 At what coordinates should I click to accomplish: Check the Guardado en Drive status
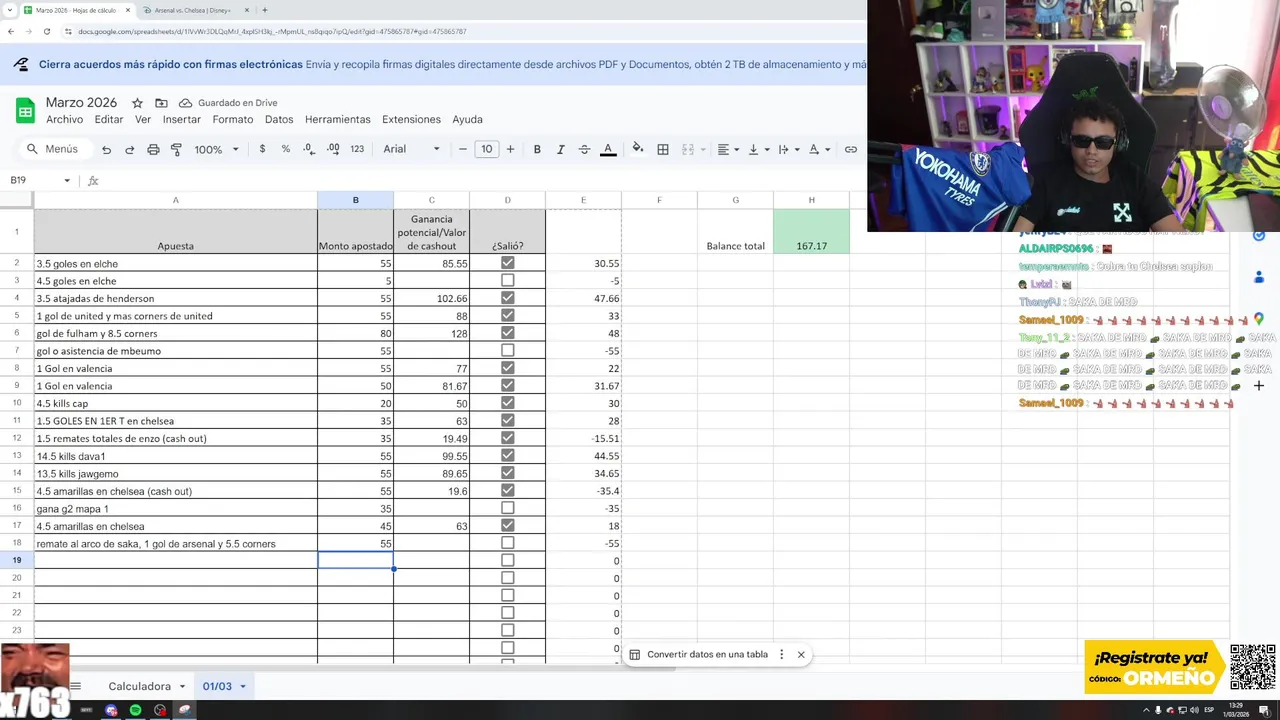(228, 103)
